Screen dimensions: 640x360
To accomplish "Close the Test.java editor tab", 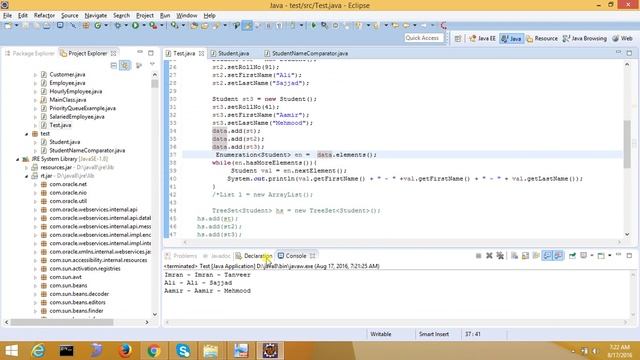I will pyautogui.click(x=201, y=53).
